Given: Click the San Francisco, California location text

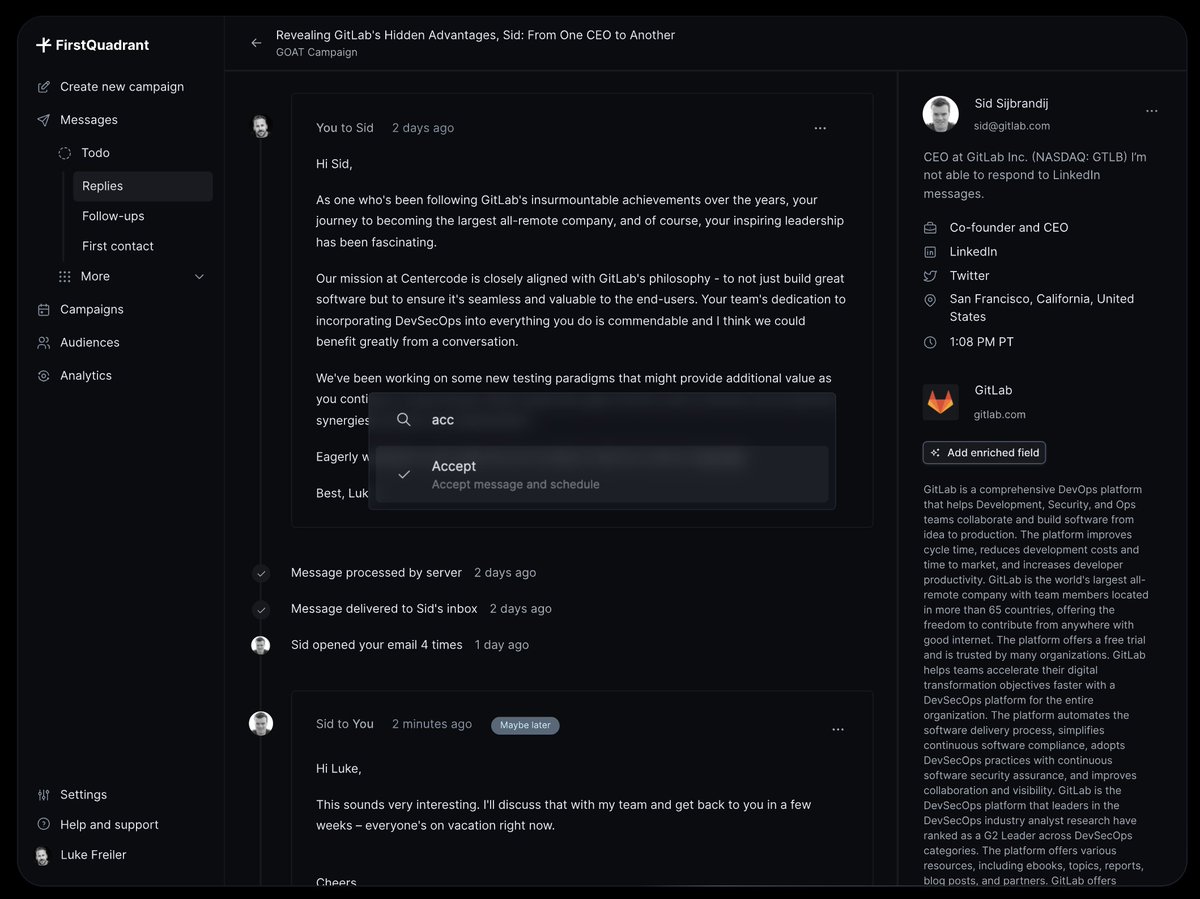Looking at the screenshot, I should pos(1042,308).
